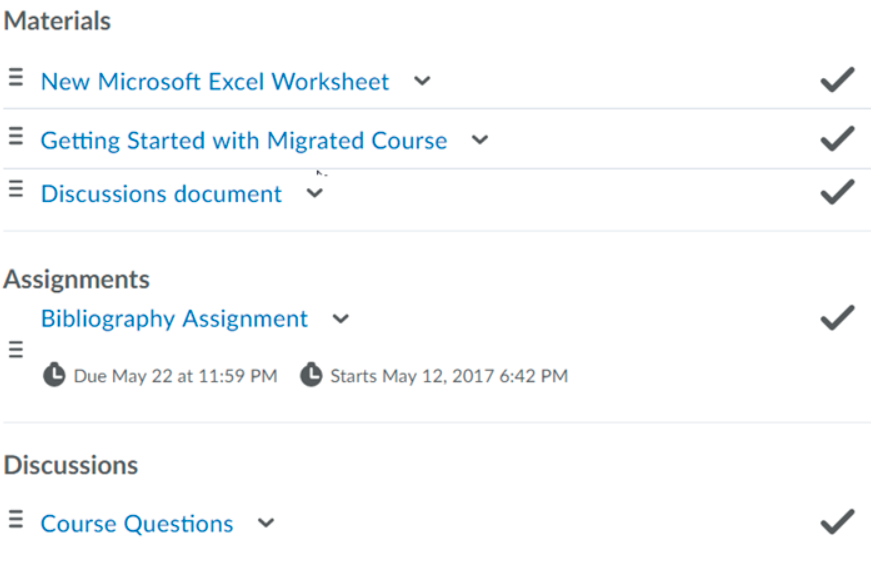Open the Bibliography Assignment link

click(x=174, y=319)
